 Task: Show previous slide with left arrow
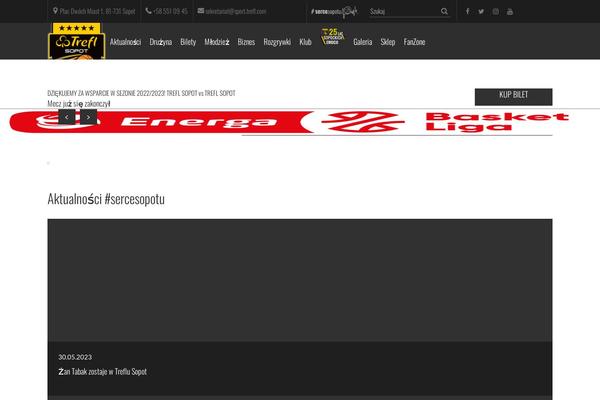point(67,117)
